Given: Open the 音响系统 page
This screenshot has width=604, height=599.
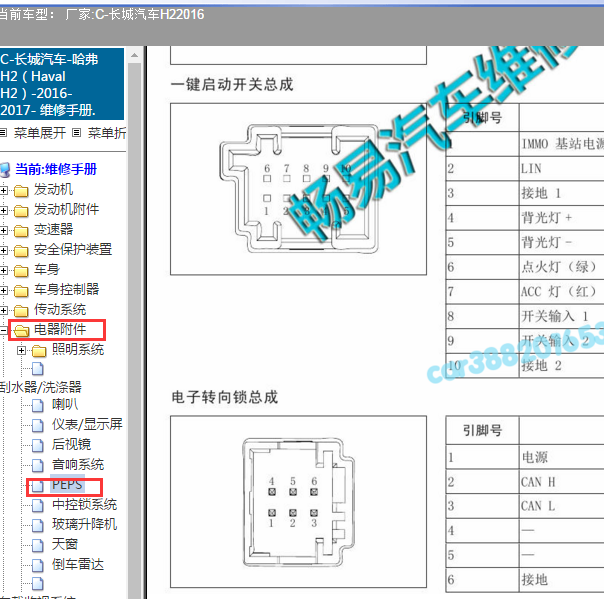Looking at the screenshot, I should coord(78,464).
